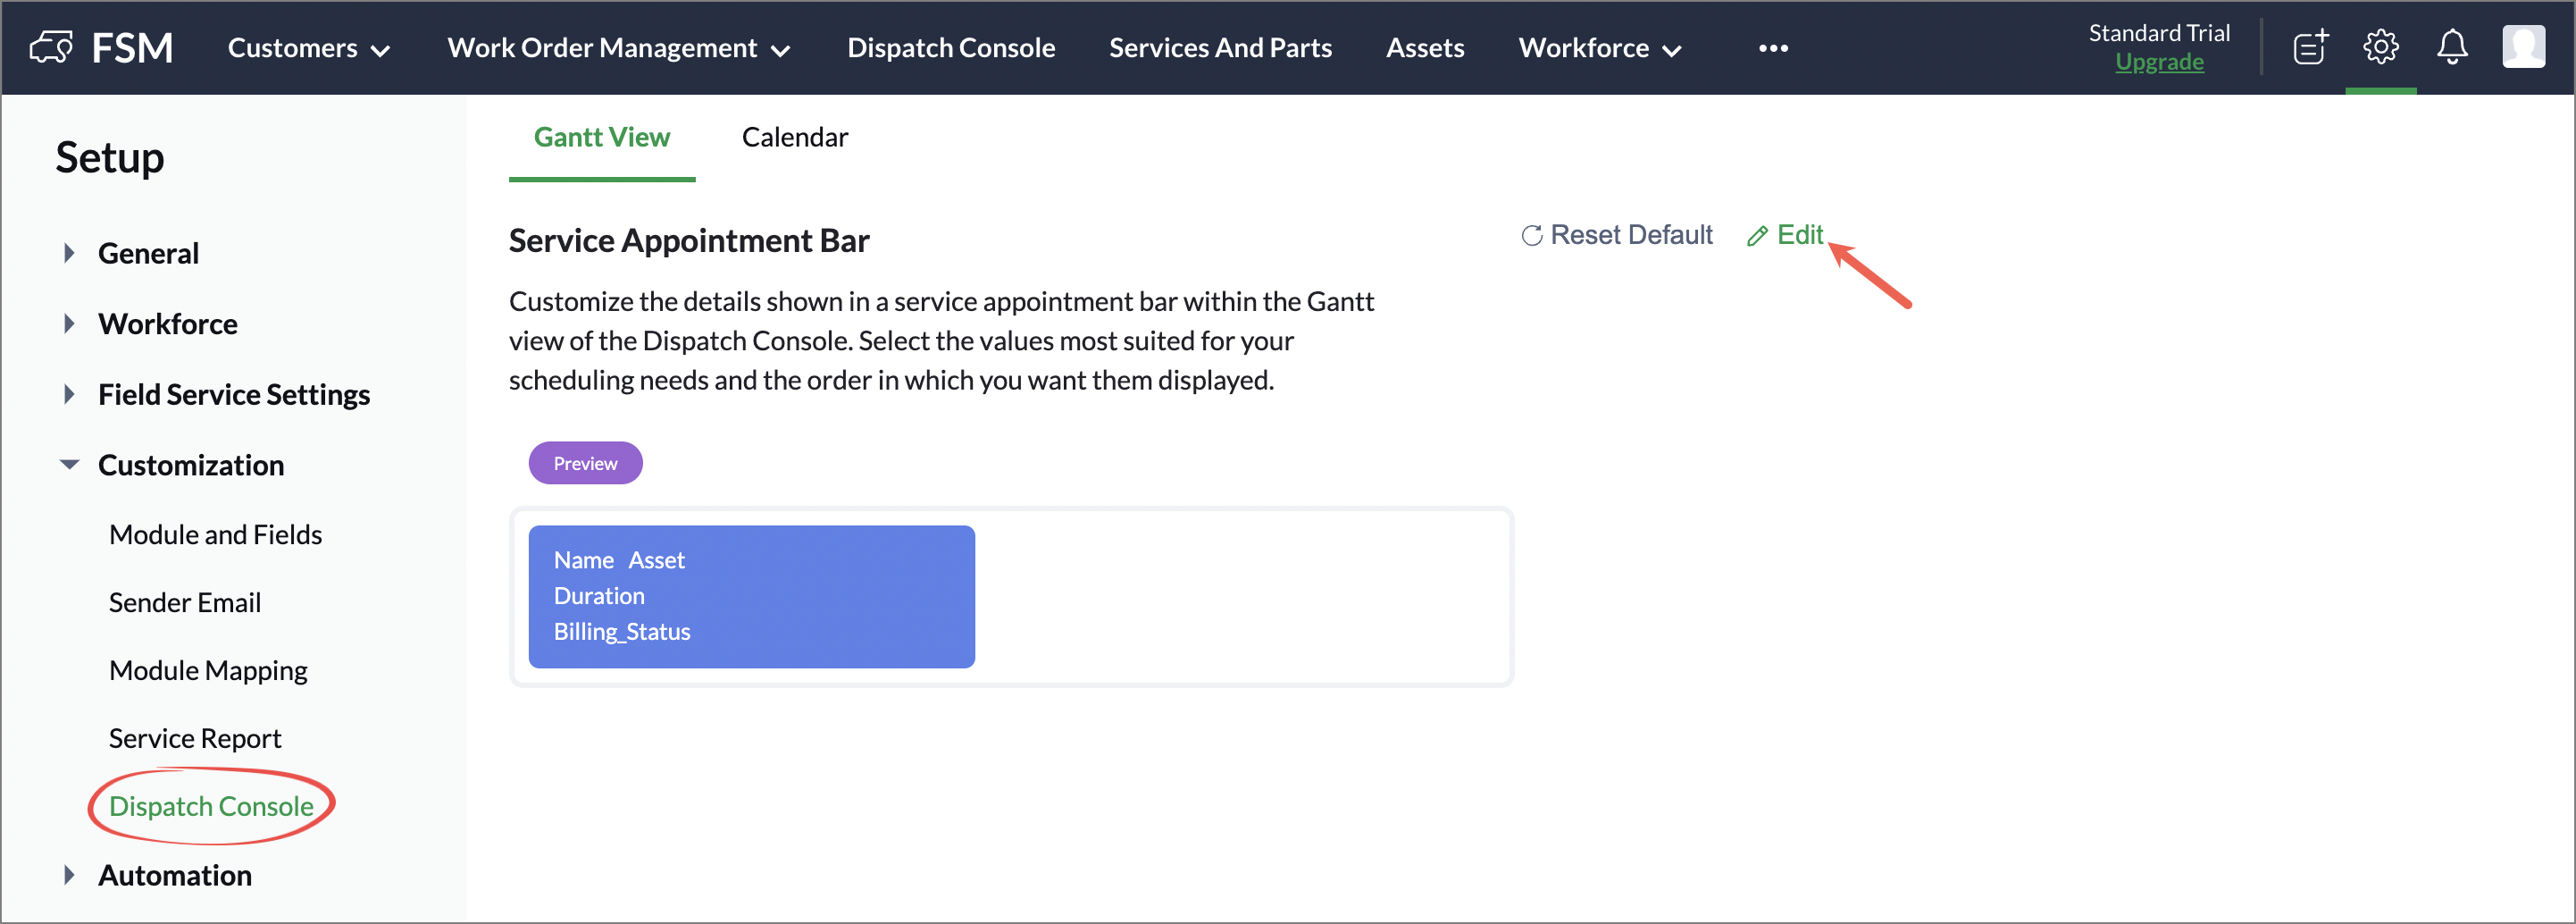Screen dimensions: 2576x924
Task: Open the quick create icon
Action: click(2309, 47)
